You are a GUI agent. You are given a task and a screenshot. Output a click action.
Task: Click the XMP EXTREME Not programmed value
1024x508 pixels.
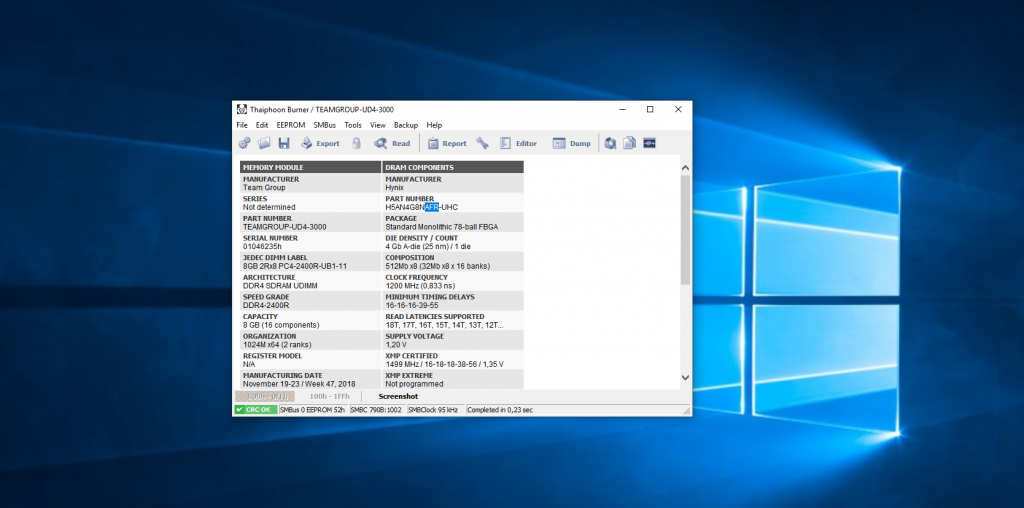point(414,384)
